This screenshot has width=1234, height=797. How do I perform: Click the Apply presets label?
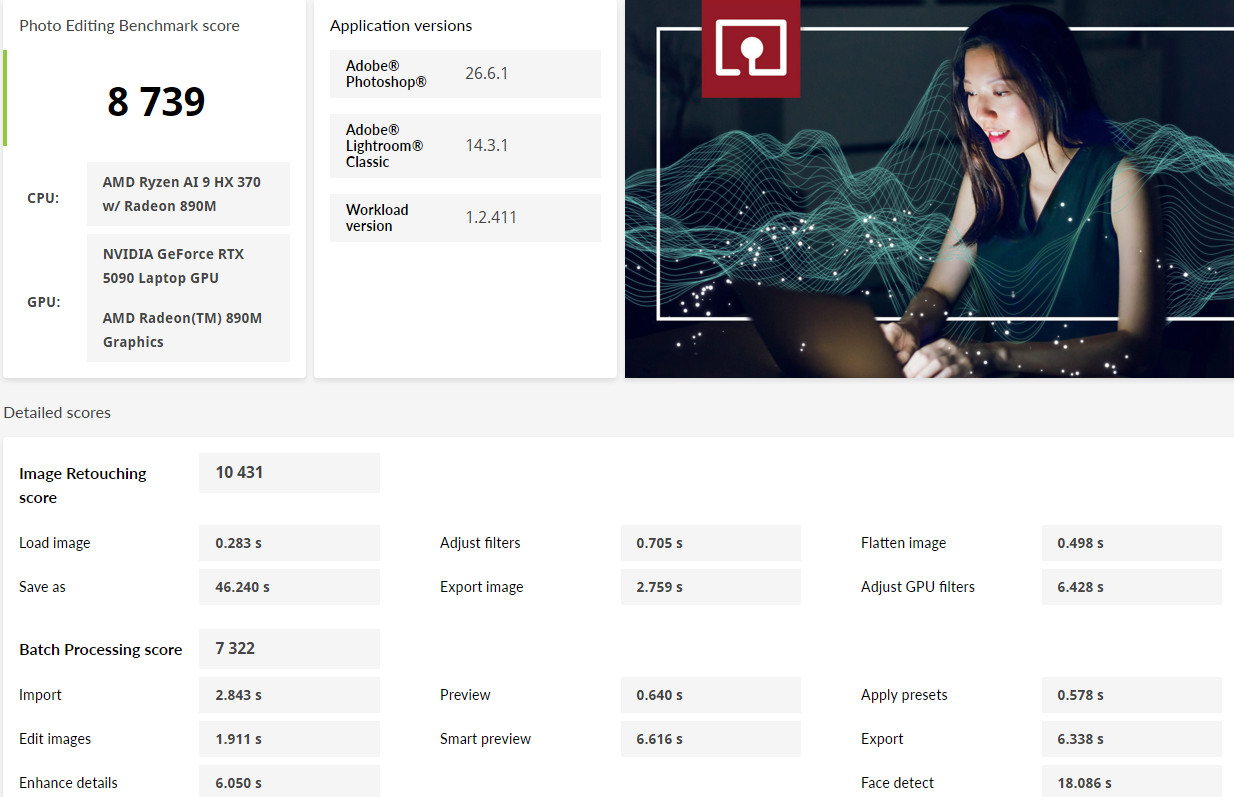904,695
